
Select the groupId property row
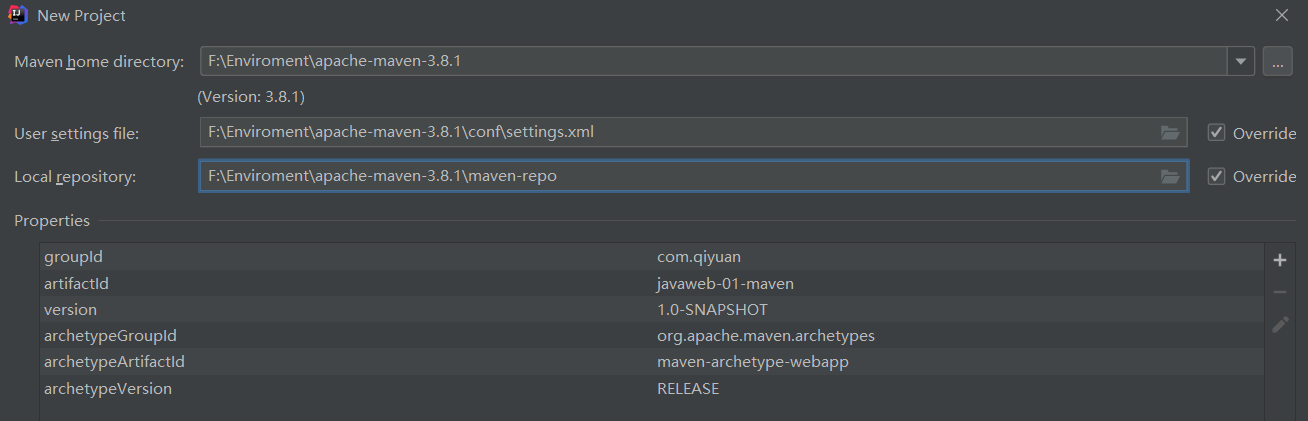pos(652,257)
